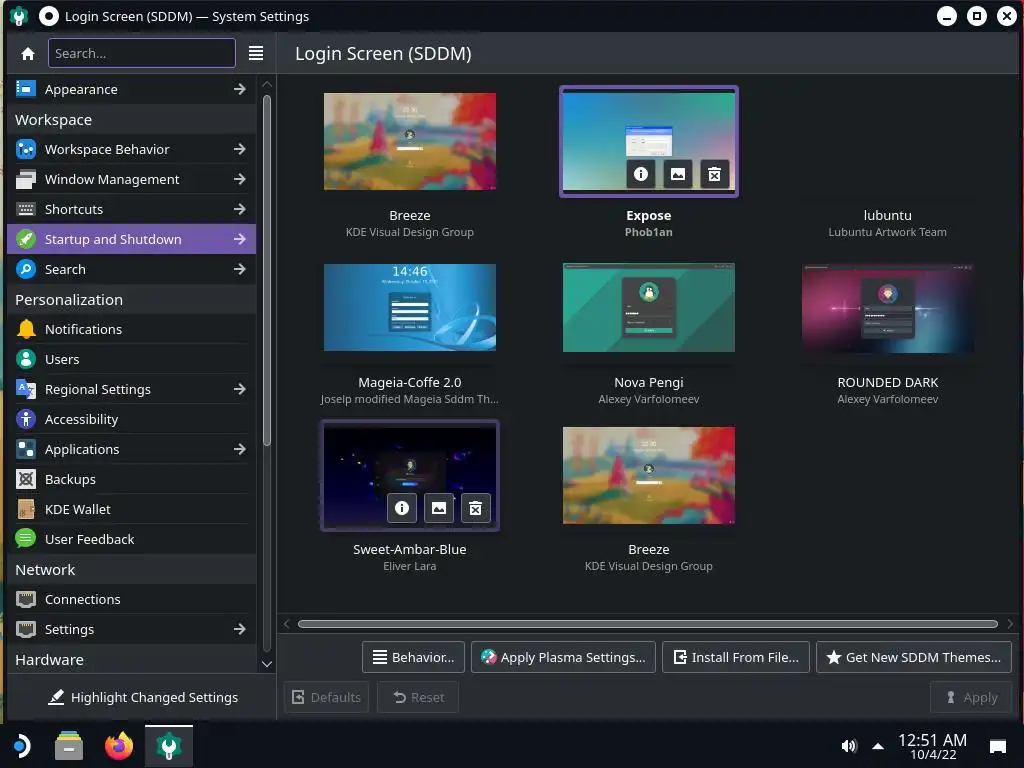Open the hamburger menu beside search

click(x=256, y=54)
